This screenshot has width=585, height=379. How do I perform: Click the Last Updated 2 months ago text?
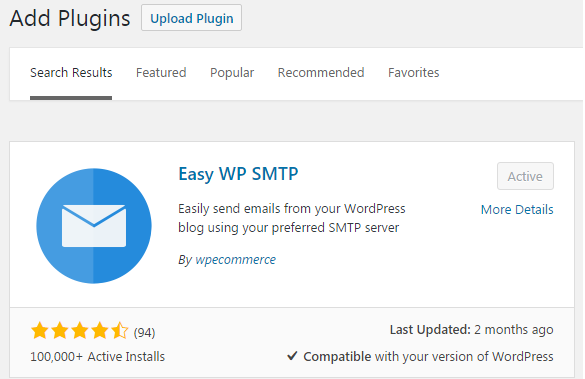(x=472, y=330)
